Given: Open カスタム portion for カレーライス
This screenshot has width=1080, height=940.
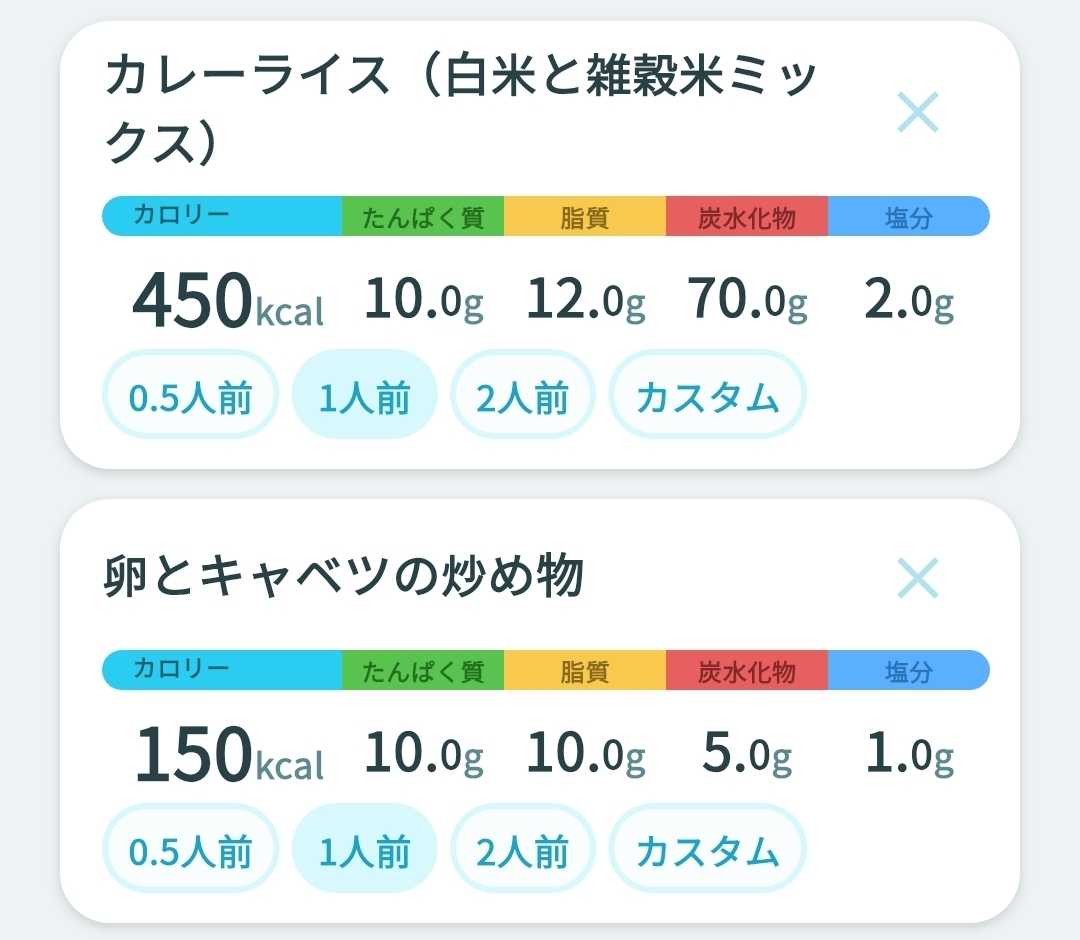Looking at the screenshot, I should (x=707, y=395).
